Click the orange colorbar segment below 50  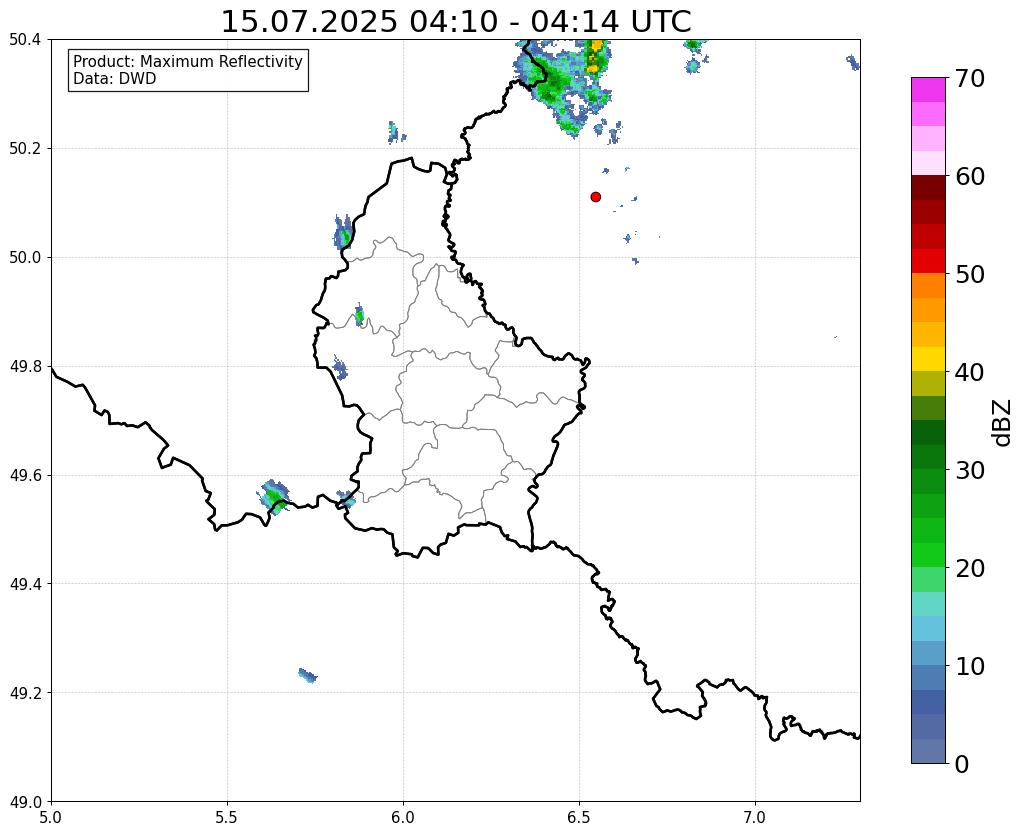pos(928,286)
